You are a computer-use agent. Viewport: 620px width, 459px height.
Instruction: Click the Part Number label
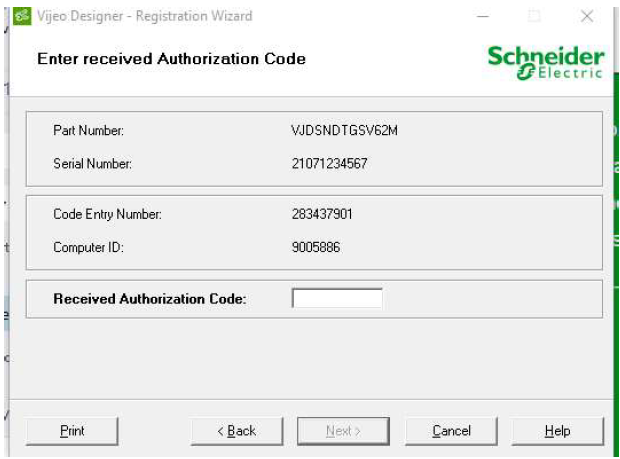pos(89,130)
